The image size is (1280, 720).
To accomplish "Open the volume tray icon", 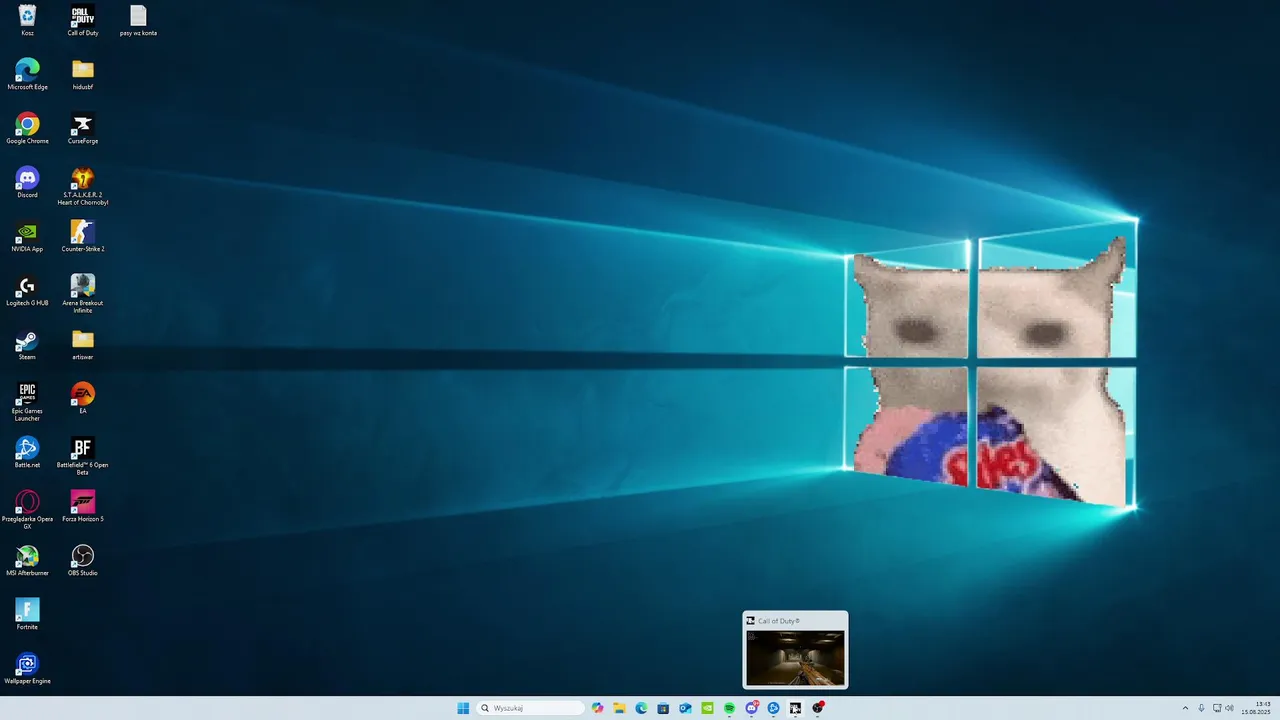I will (1230, 708).
